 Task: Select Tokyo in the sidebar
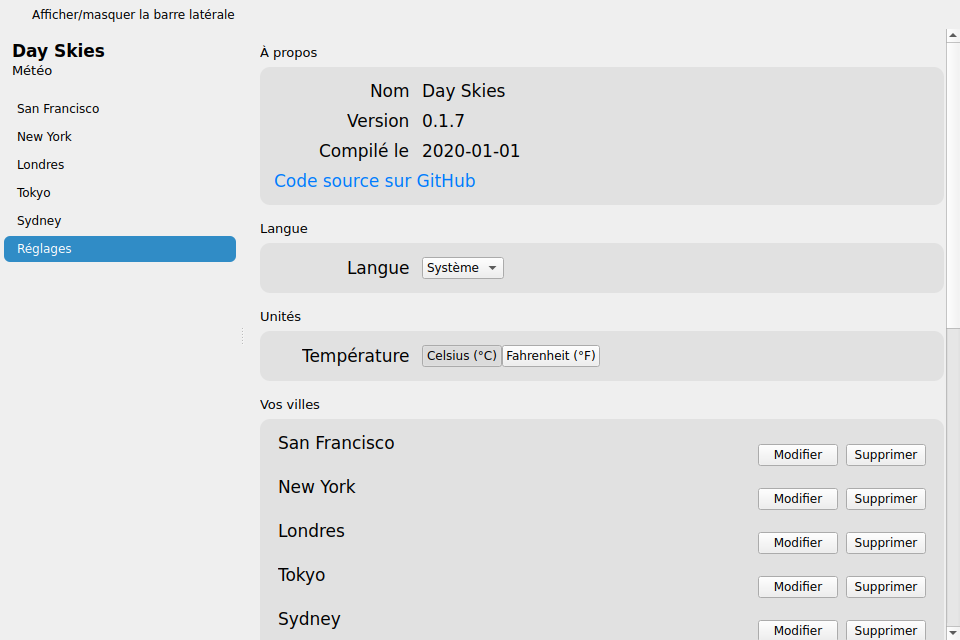click(x=120, y=193)
